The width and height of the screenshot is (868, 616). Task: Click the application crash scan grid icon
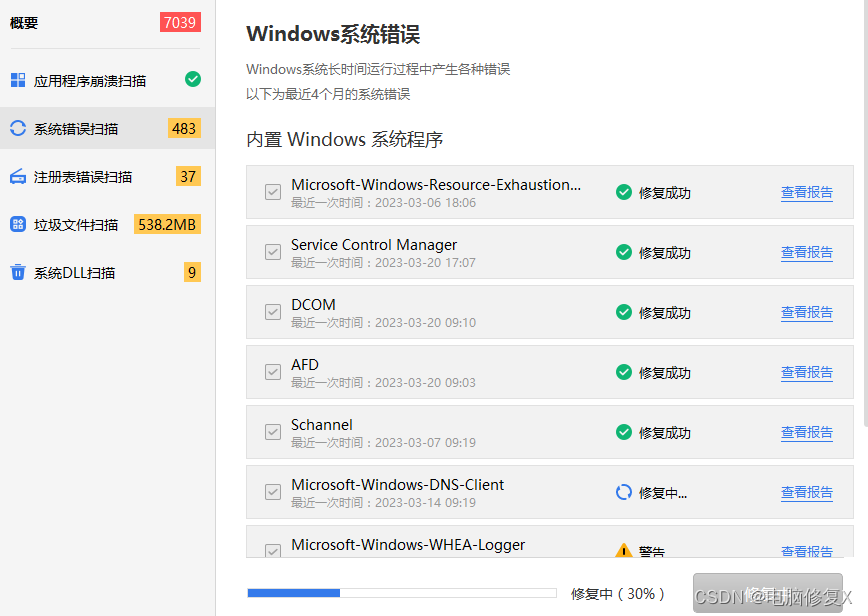pos(18,80)
